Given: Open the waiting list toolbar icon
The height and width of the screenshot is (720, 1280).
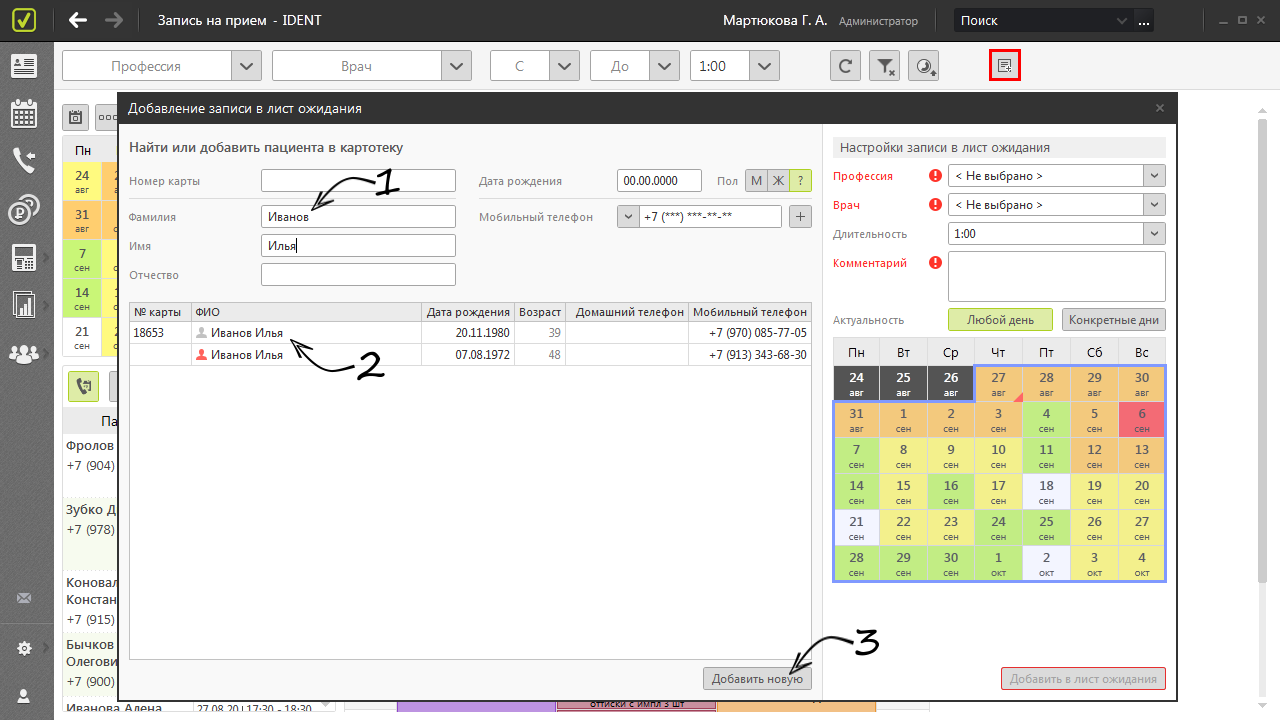Looking at the screenshot, I should click(1004, 66).
